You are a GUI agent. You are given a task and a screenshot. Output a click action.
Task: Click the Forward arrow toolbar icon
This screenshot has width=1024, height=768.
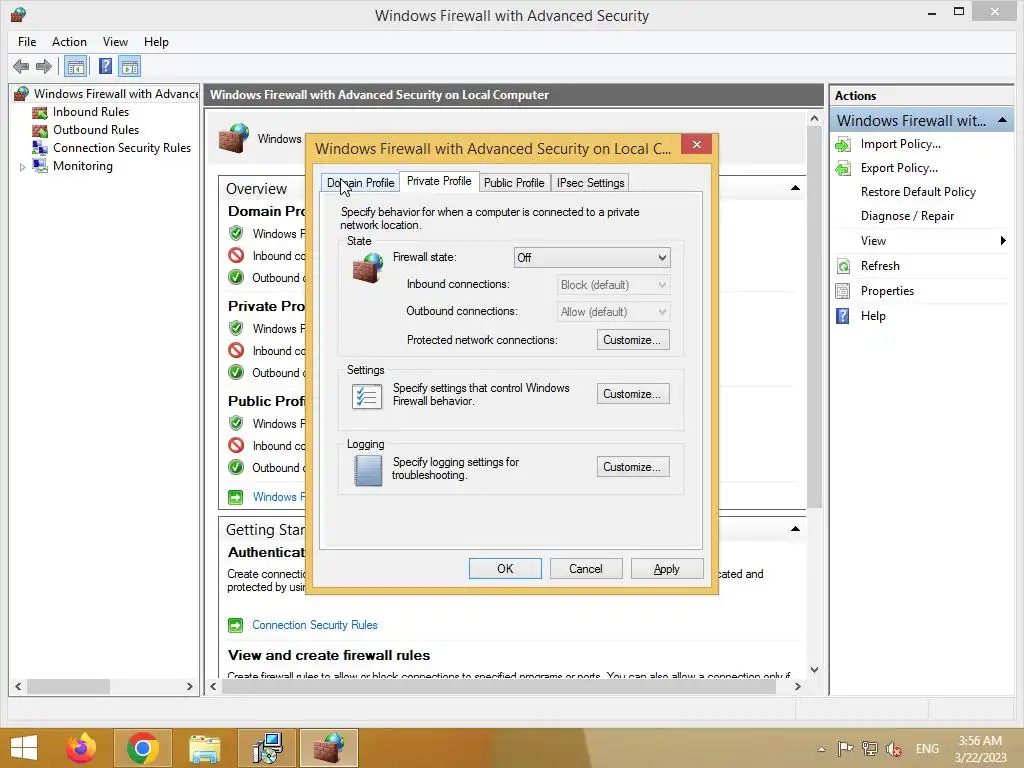tap(44, 66)
